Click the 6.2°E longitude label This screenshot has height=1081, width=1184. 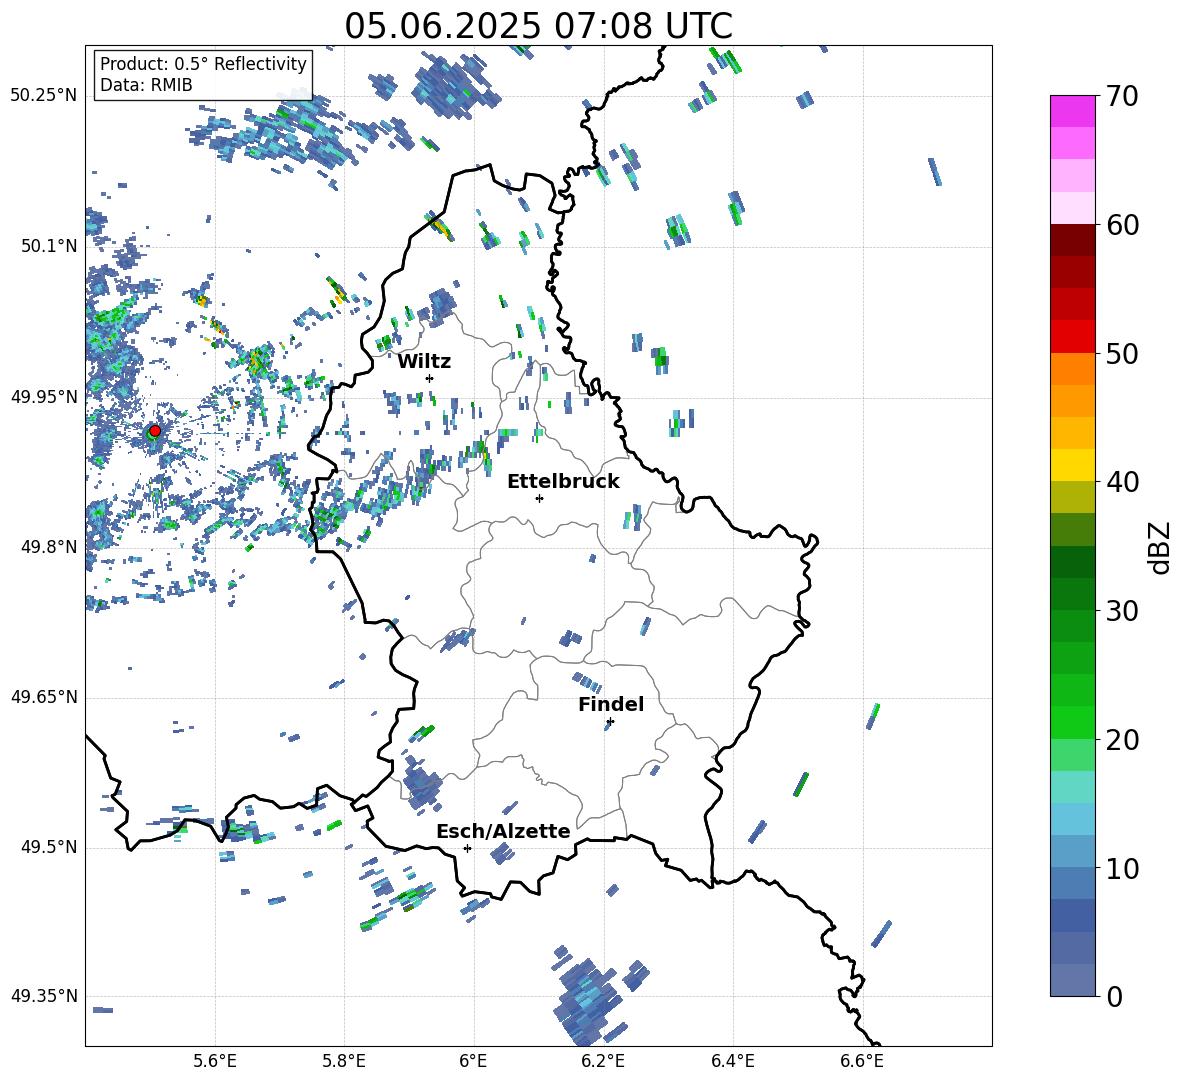pos(603,1061)
